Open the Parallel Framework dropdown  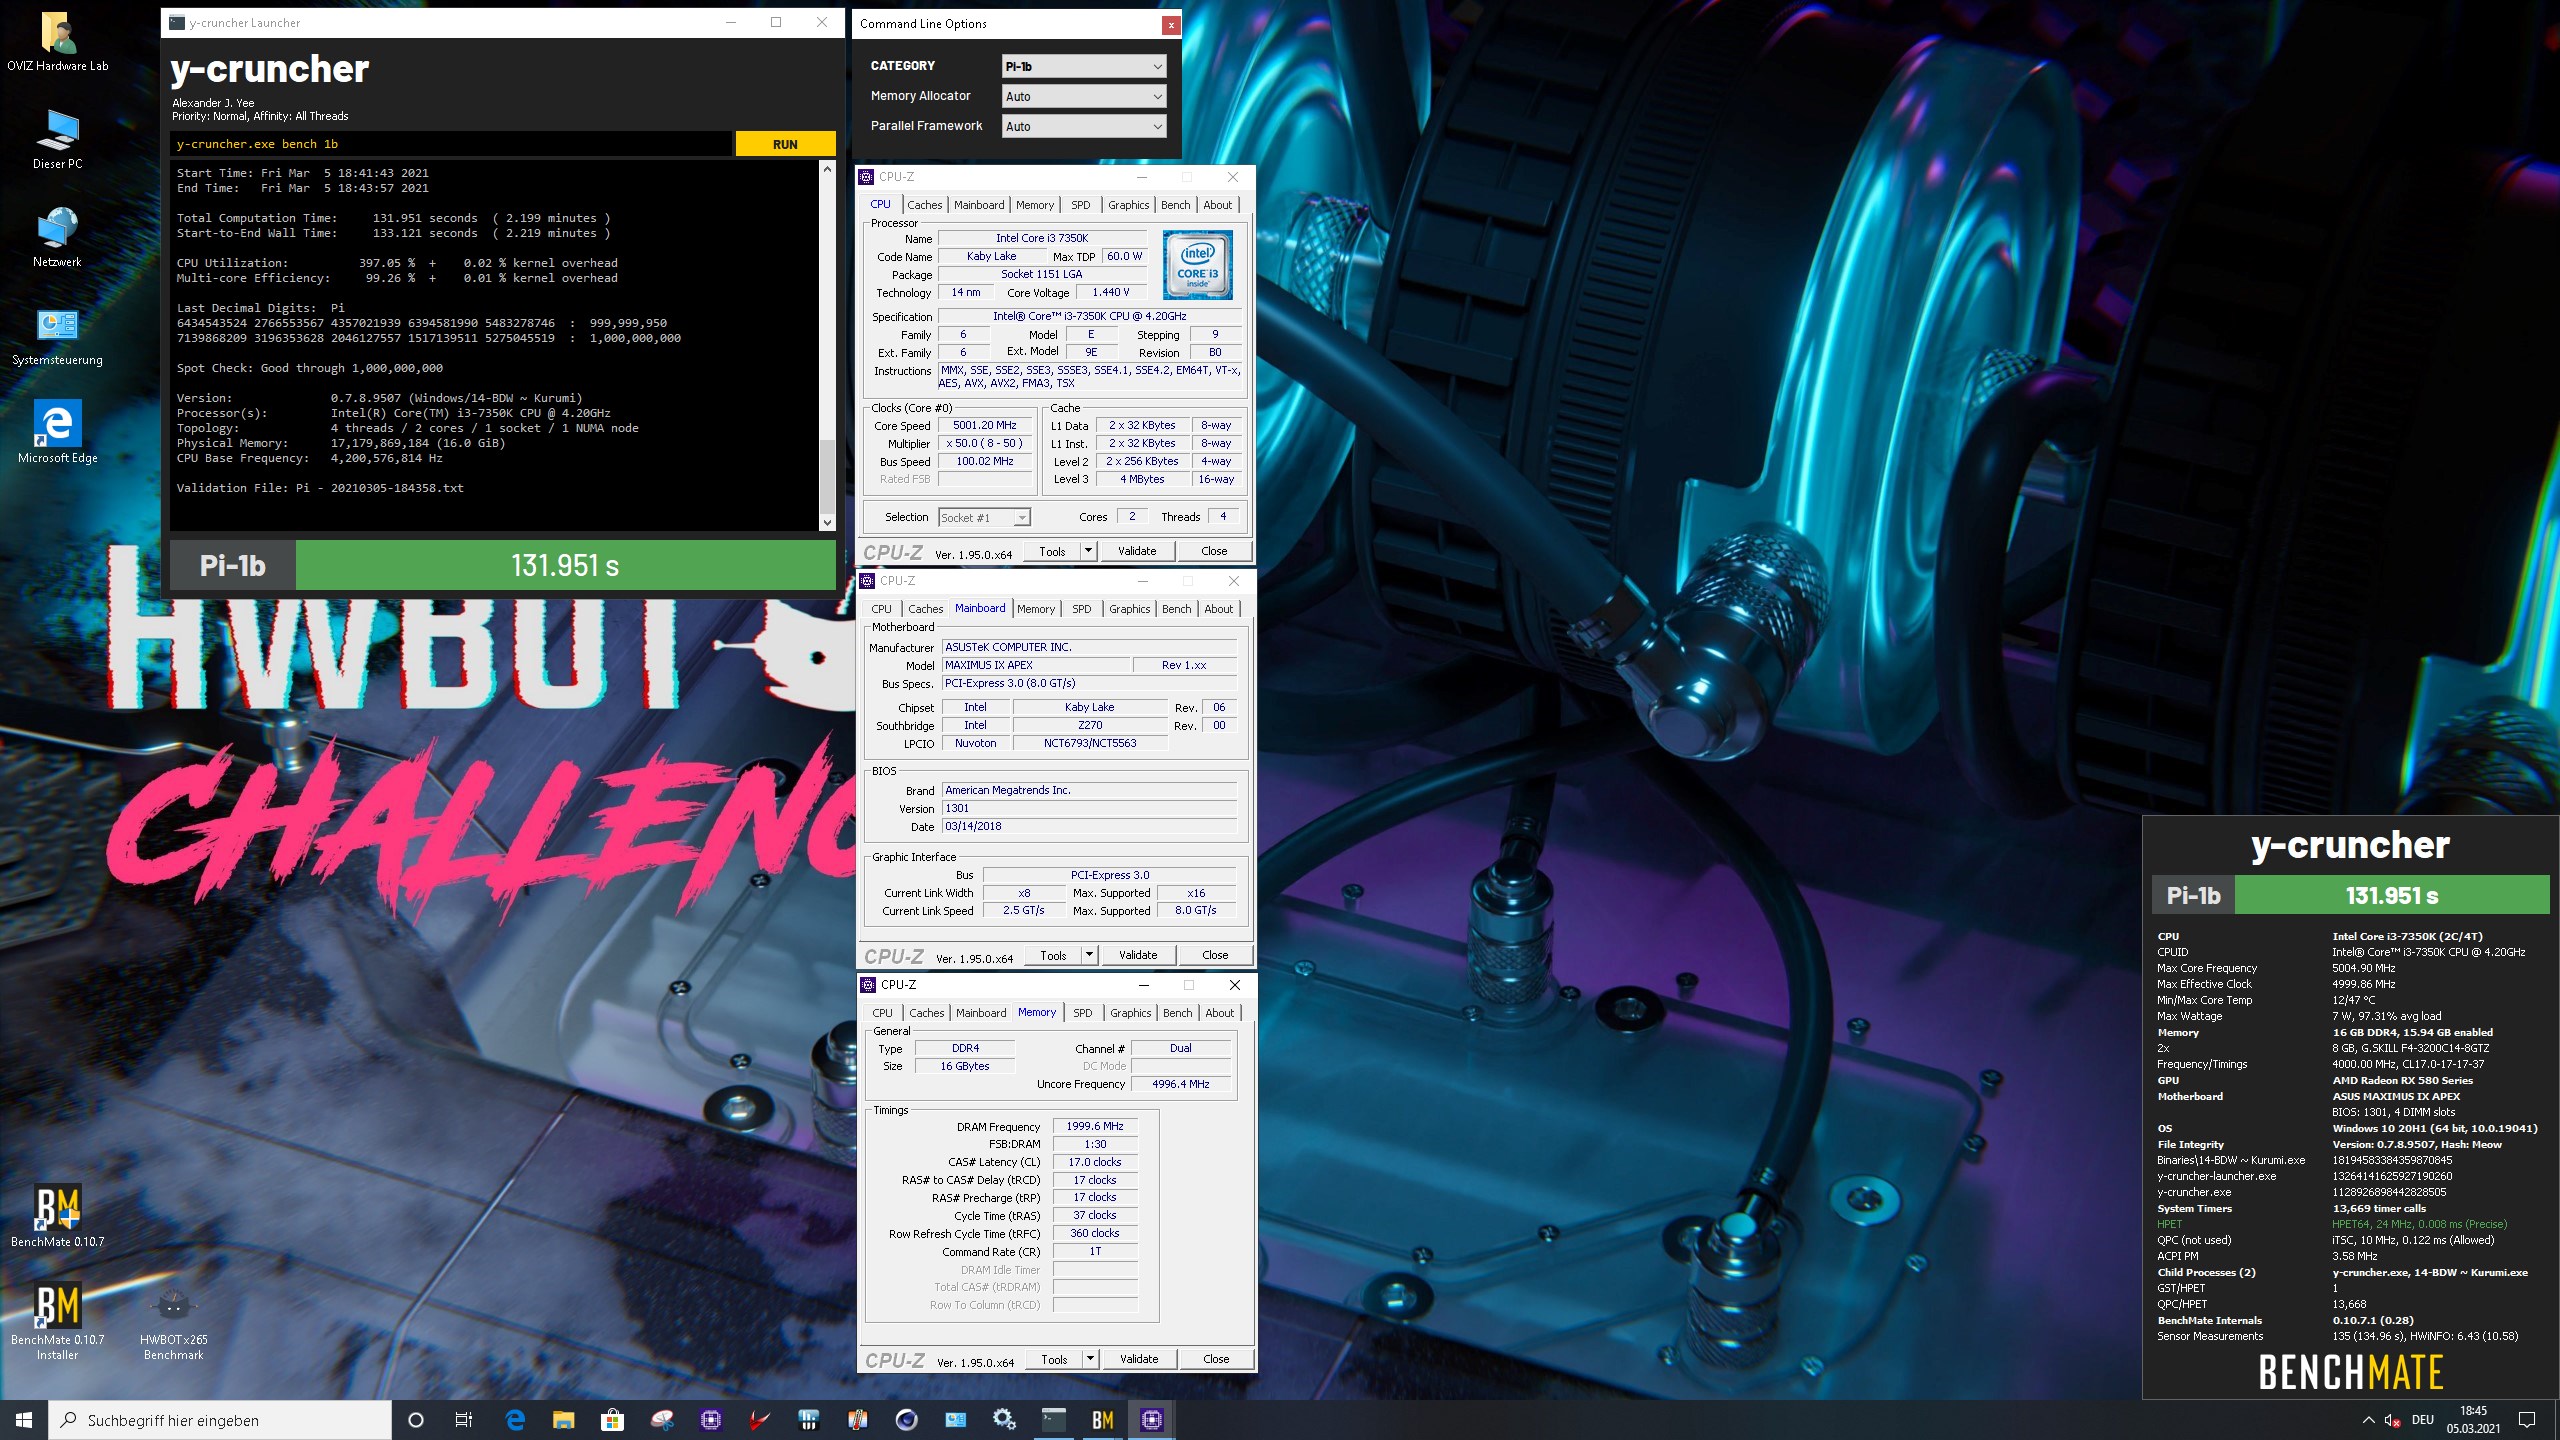(1084, 126)
